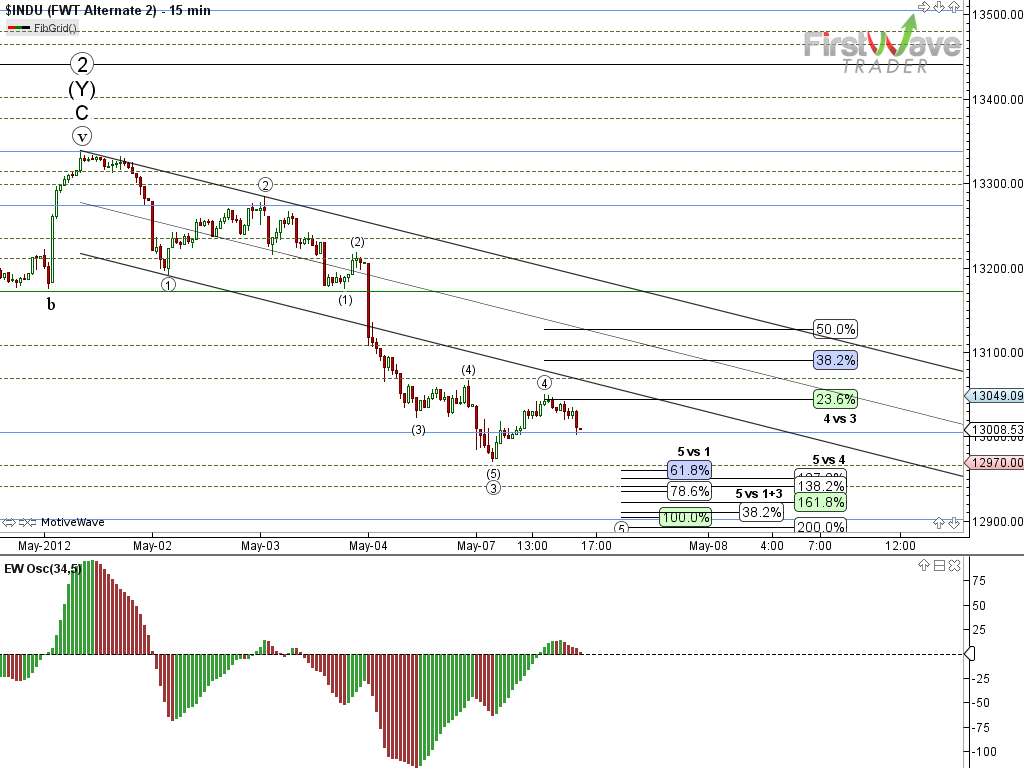Click up arrow icon above the time axis
Screen dimensions: 1024x768
pyautogui.click(x=939, y=522)
